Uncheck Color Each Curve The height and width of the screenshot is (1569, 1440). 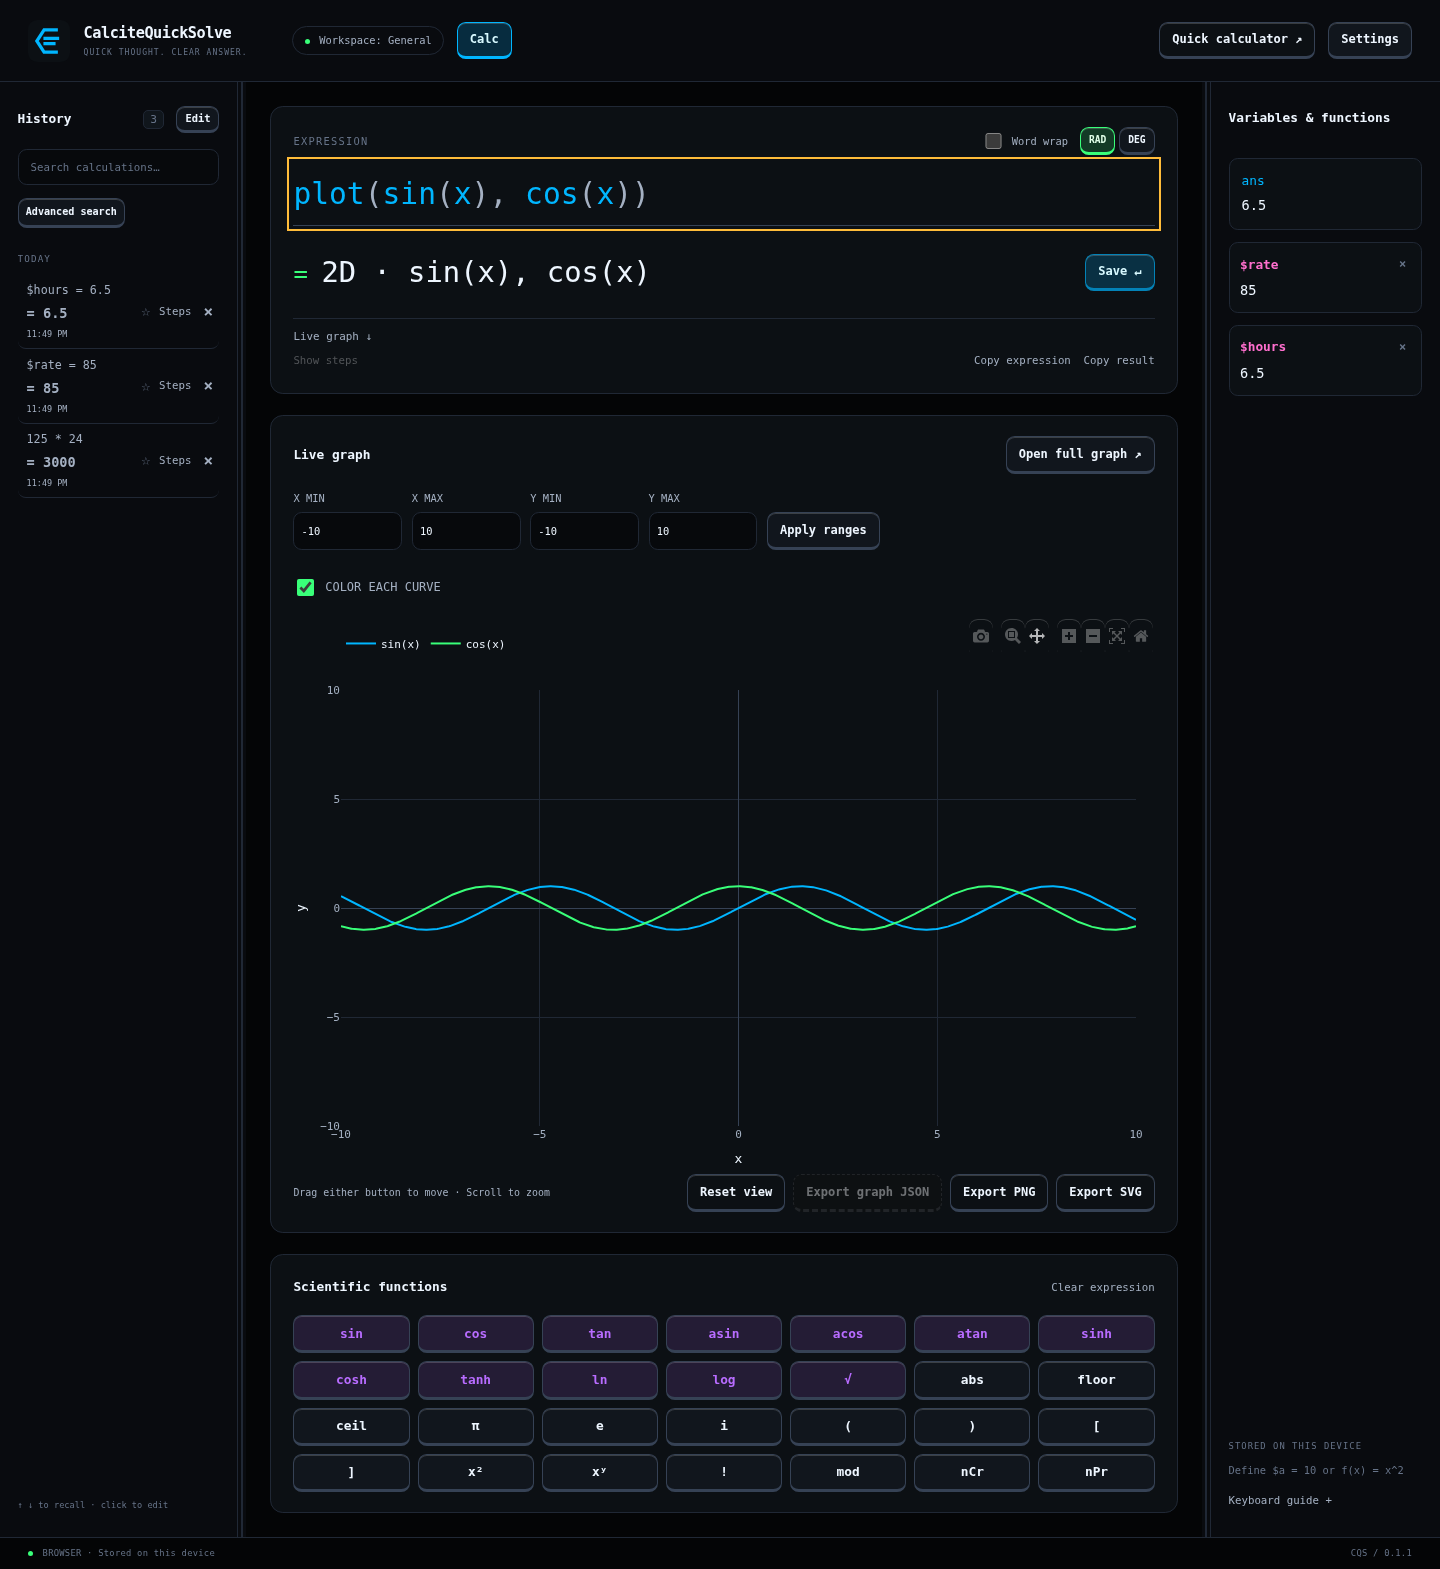pyautogui.click(x=305, y=587)
